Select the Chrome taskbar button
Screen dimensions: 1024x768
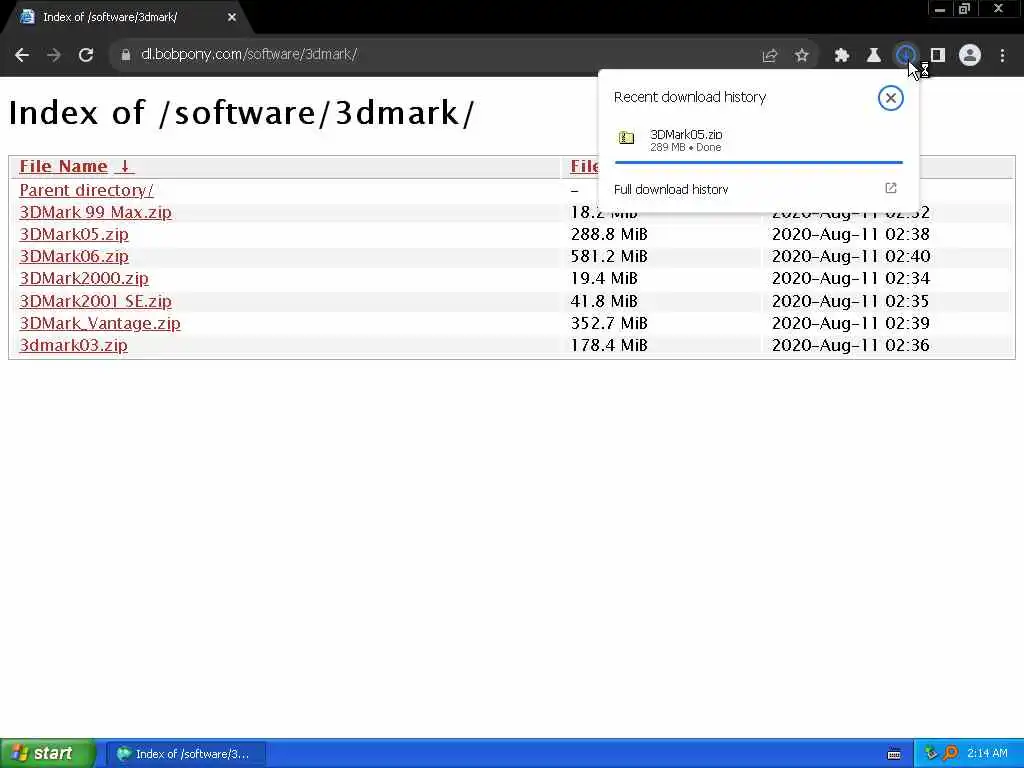click(186, 754)
